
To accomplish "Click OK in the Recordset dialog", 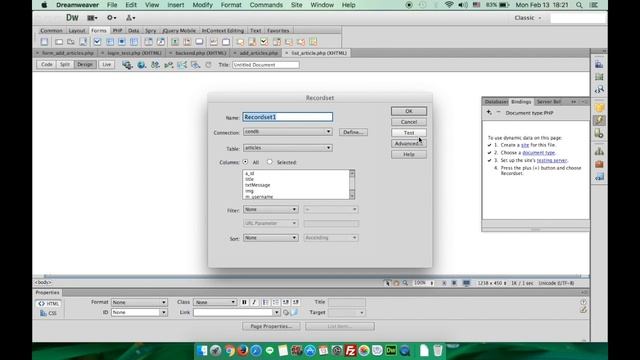I will tap(409, 111).
